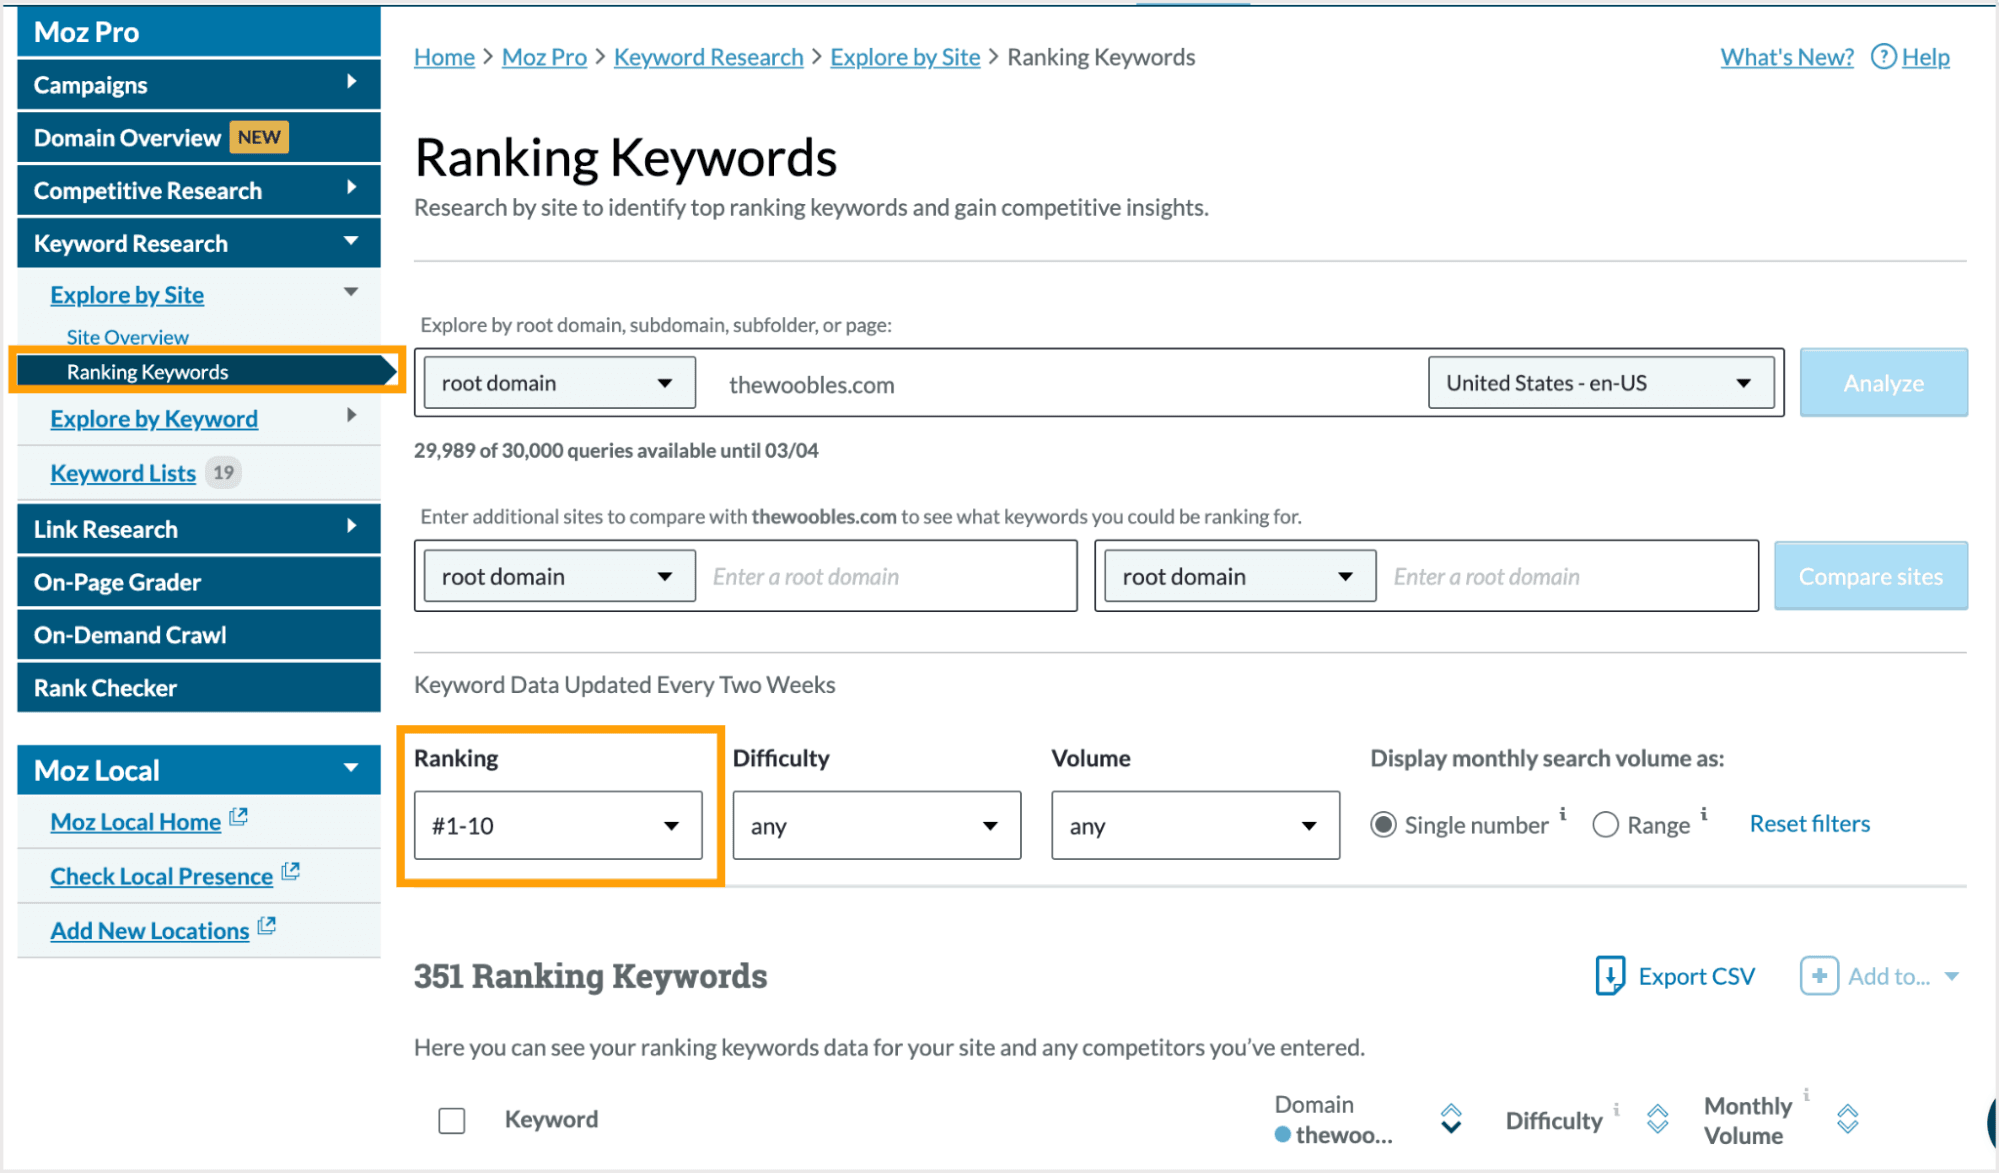Screen dimensions: 1999x1174
Task: Click Single number info icon
Action: point(1563,814)
